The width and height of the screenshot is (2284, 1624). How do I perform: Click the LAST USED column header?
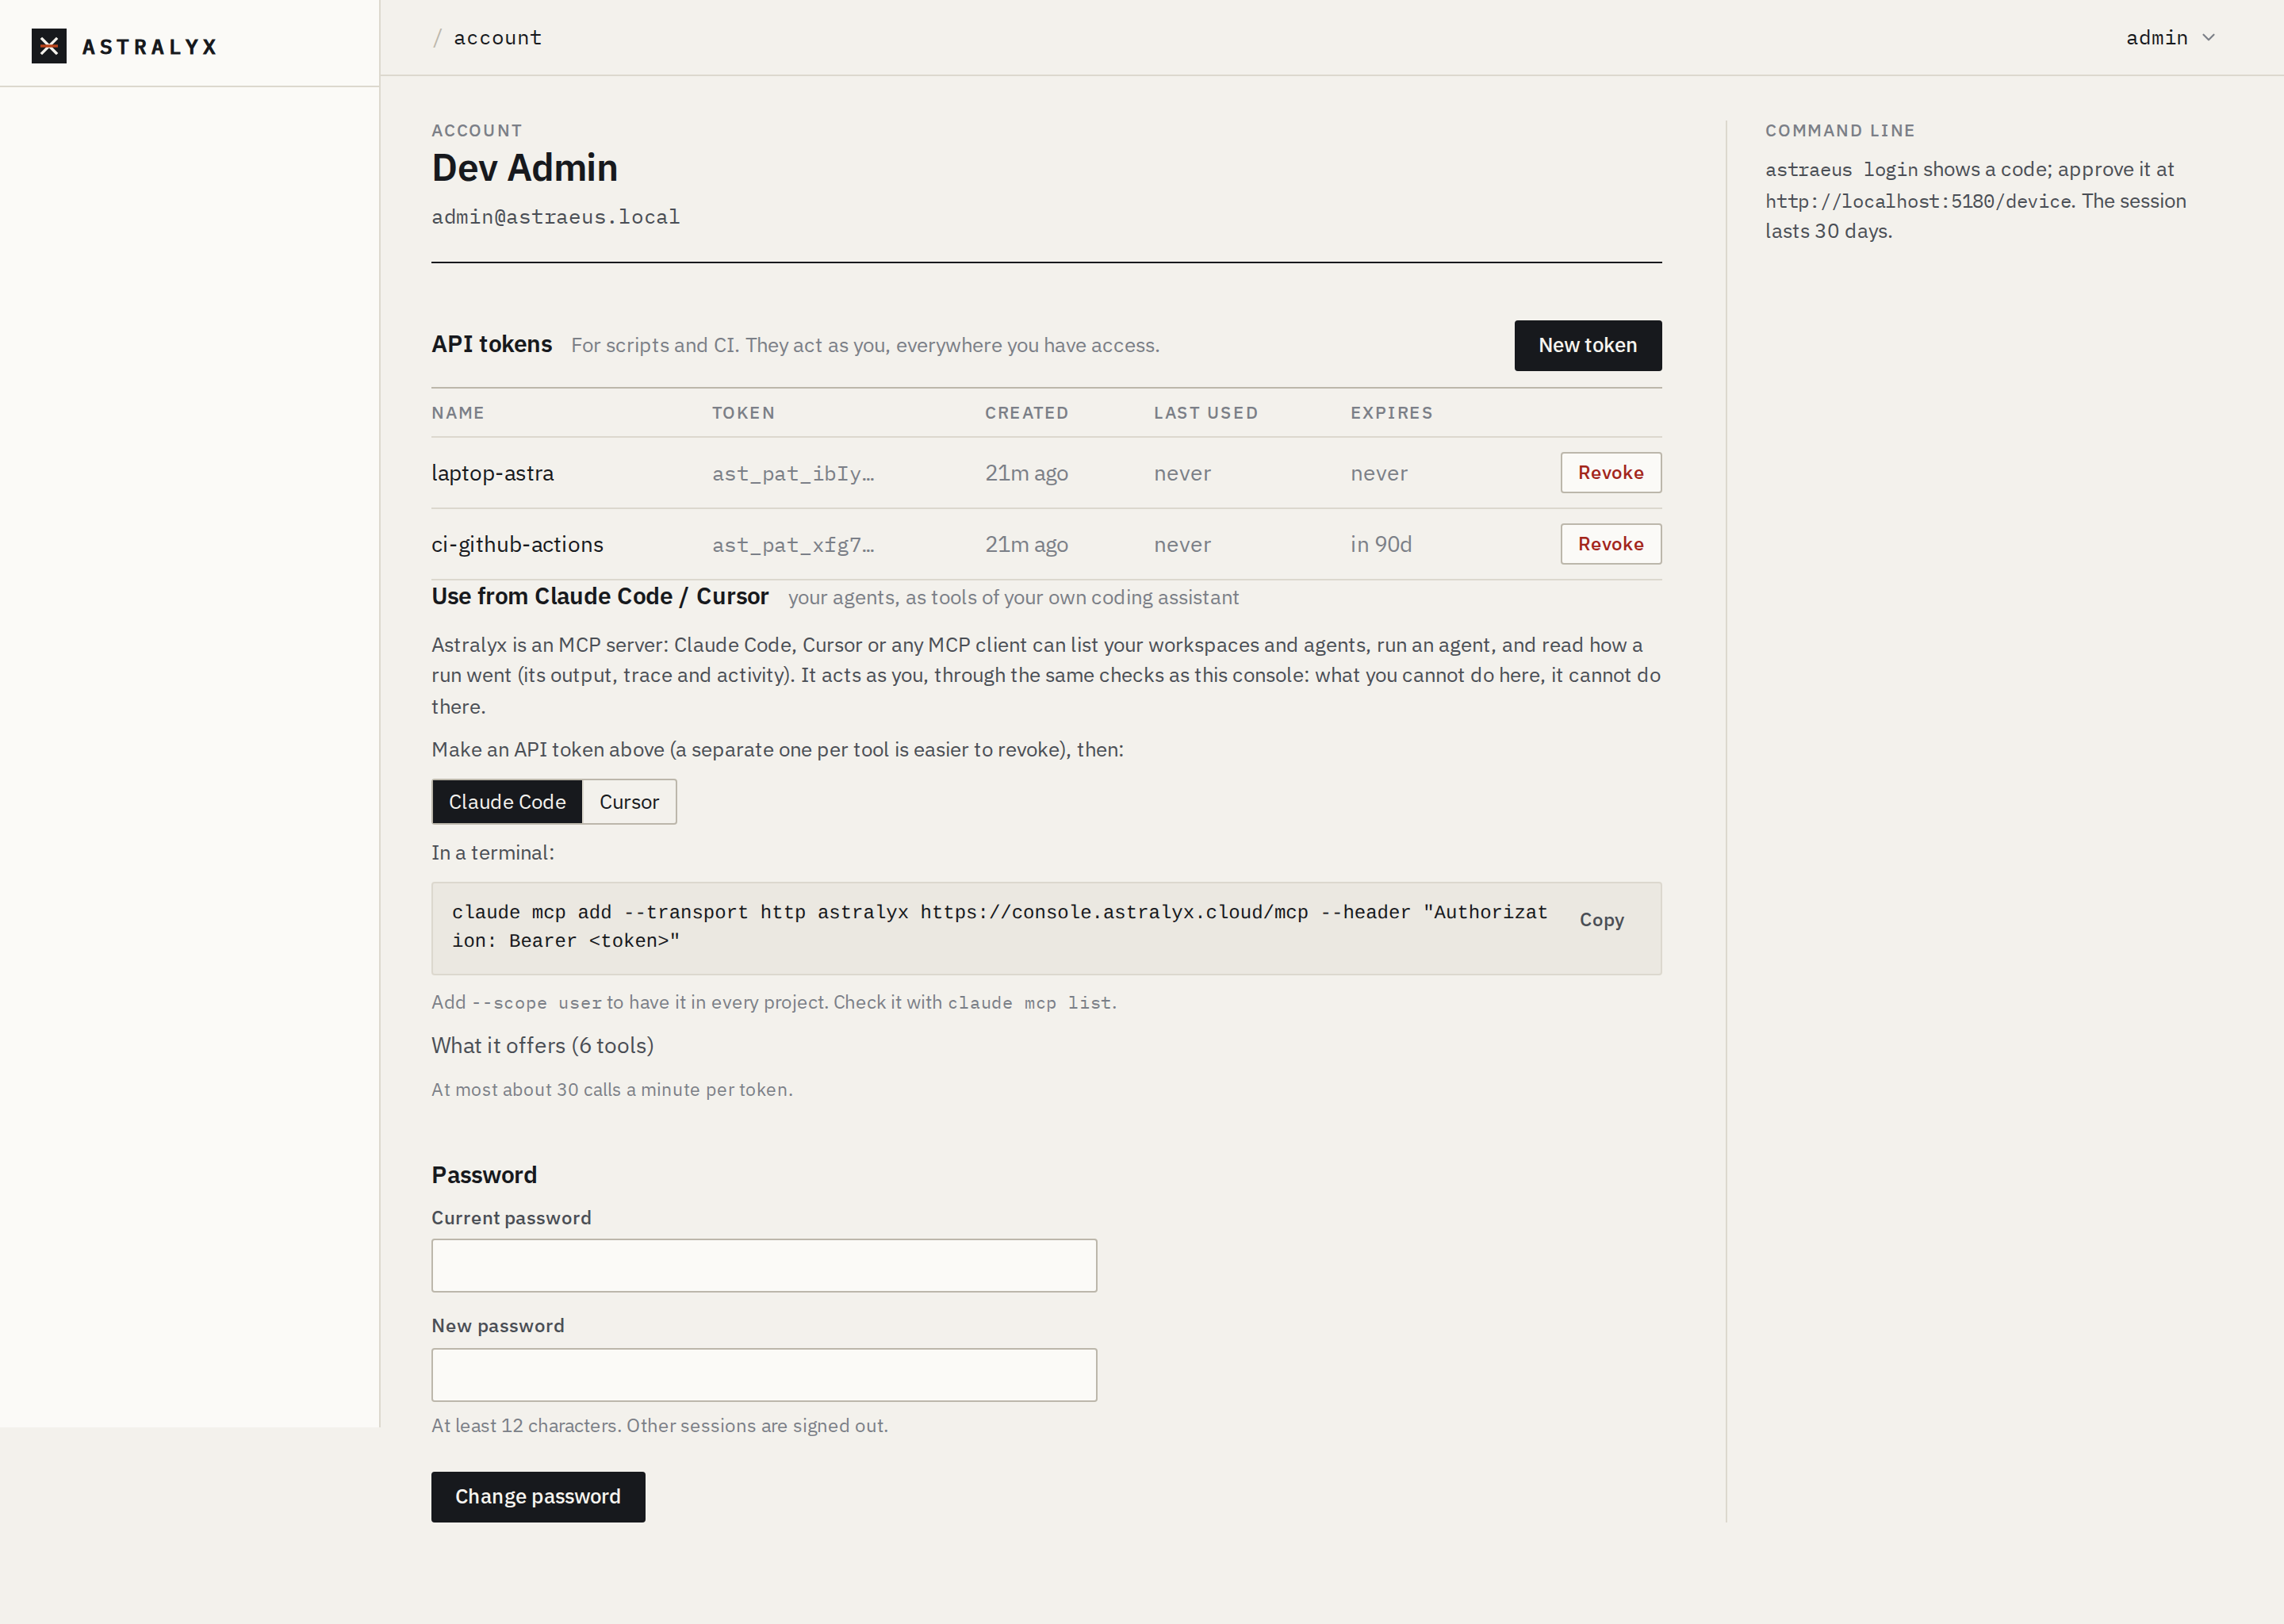click(x=1205, y=413)
